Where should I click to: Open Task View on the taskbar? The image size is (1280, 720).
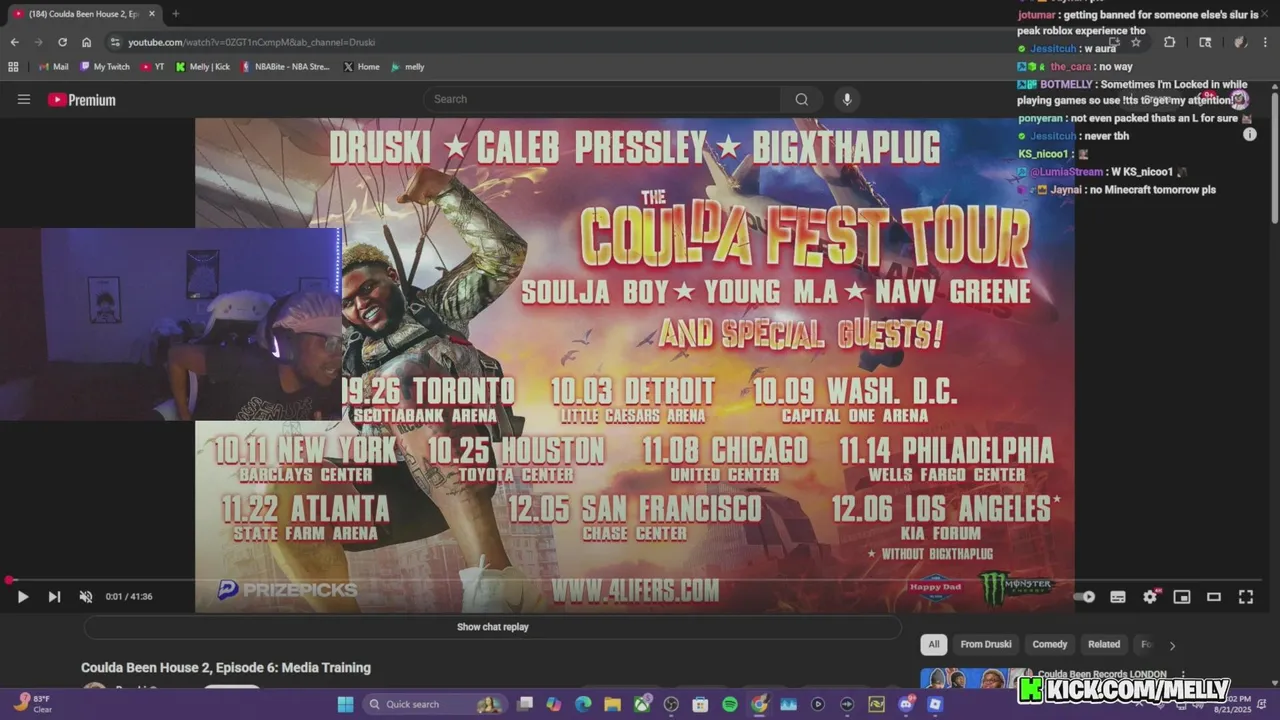[525, 704]
